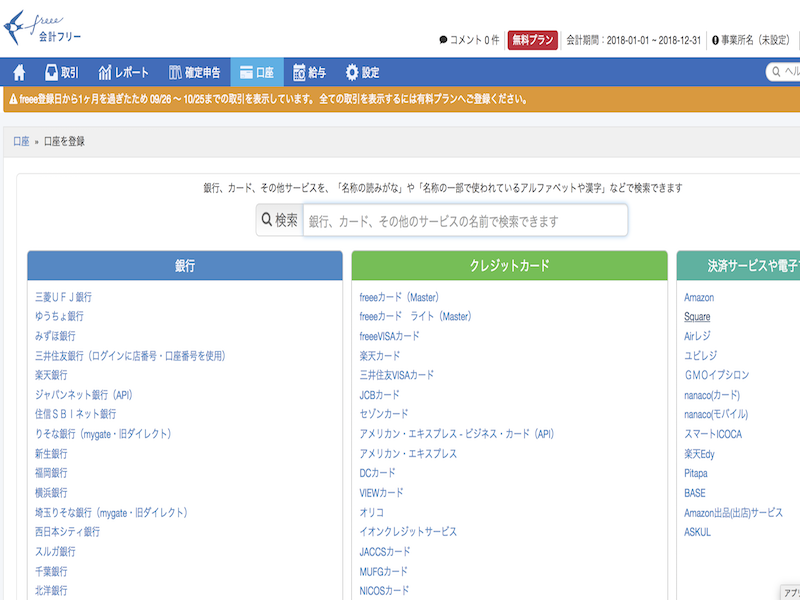Go to the home icon in navigation

pos(19,72)
